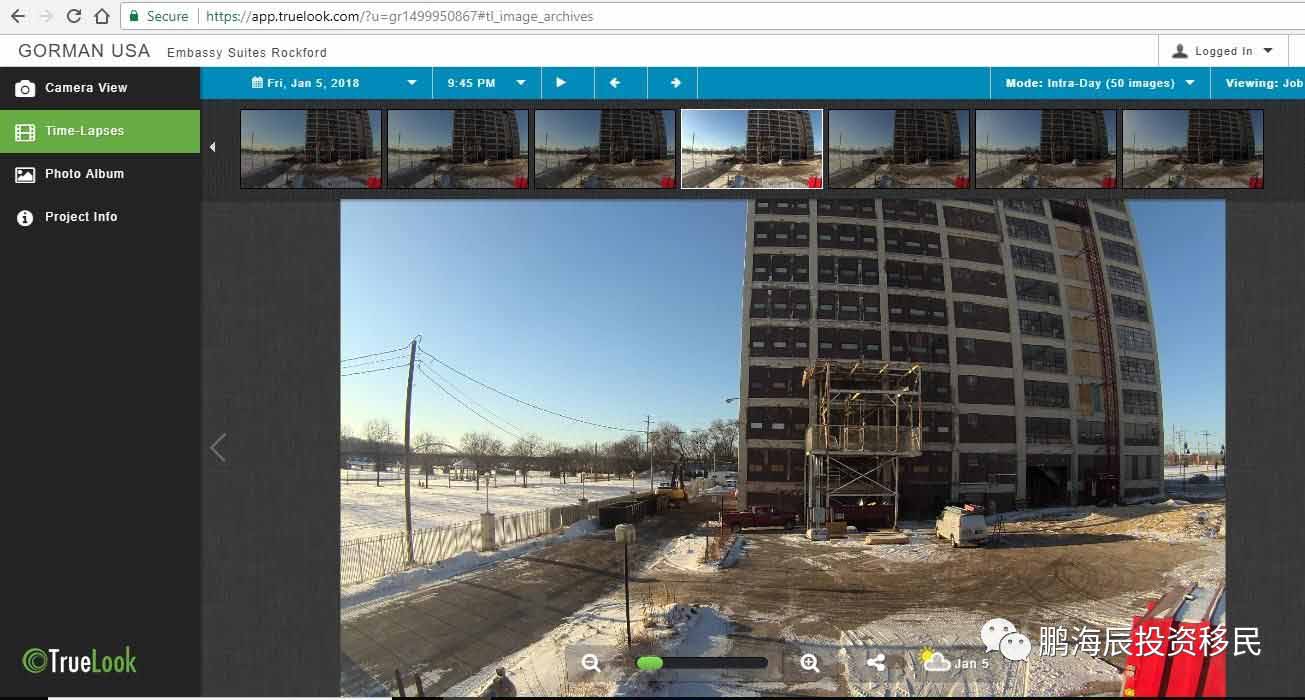This screenshot has width=1305, height=700.
Task: Open the Logged In account dropdown
Action: (1224, 51)
